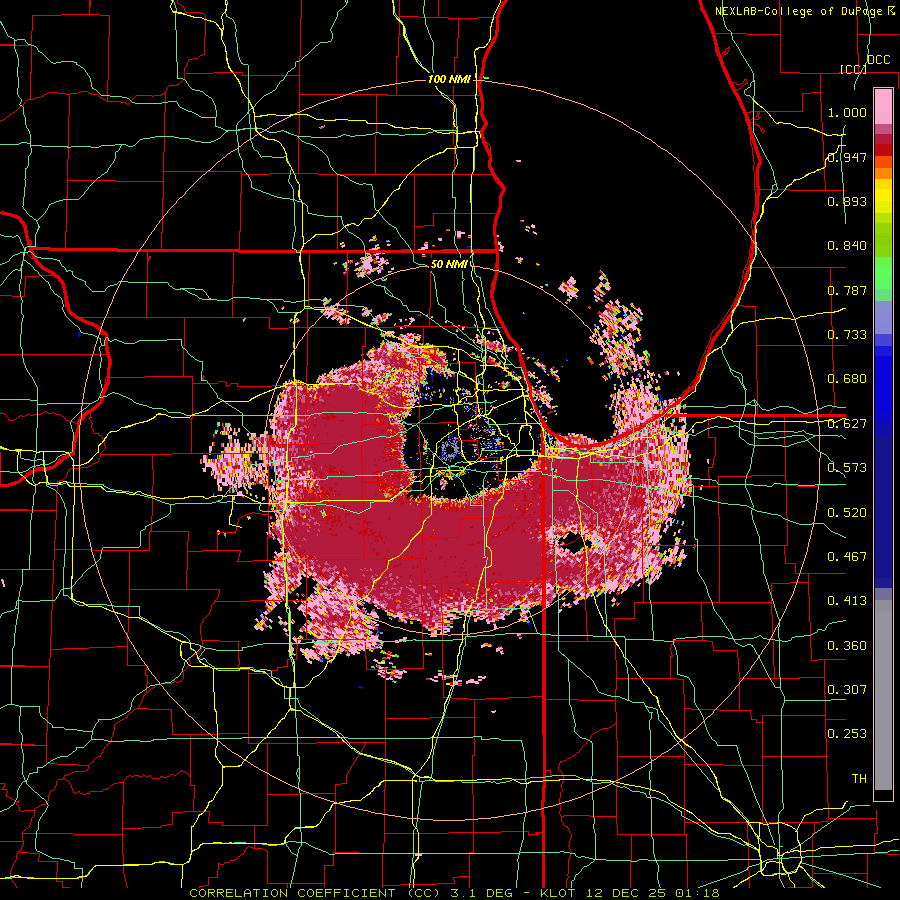The height and width of the screenshot is (900, 900).
Task: Select the 0.253 legend value
Action: (847, 734)
